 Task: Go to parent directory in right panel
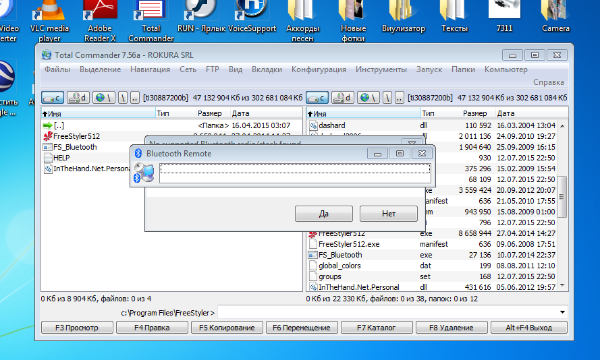pyautogui.click(x=399, y=98)
